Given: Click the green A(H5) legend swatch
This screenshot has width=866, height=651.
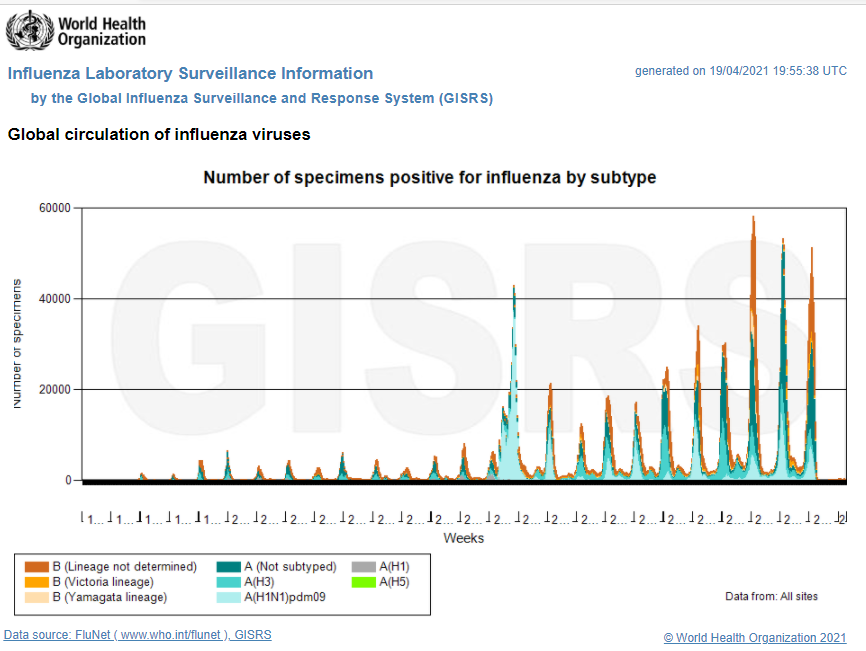Looking at the screenshot, I should point(364,582).
